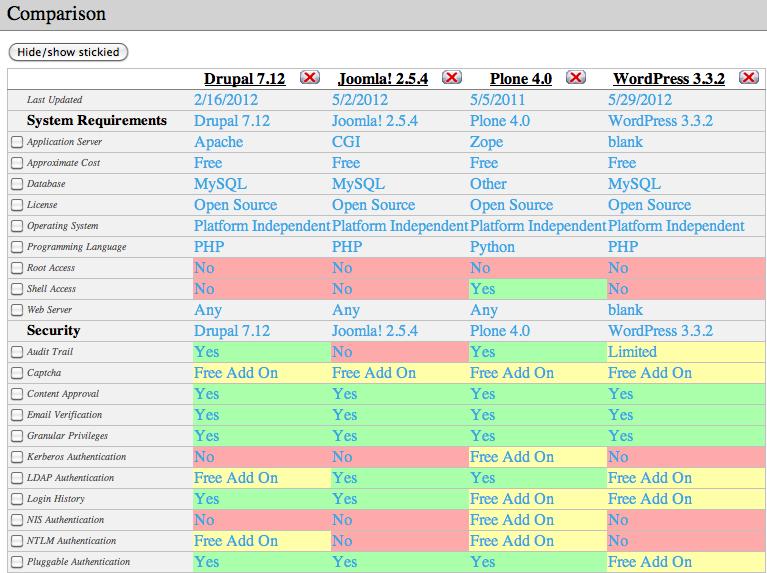Click the System Requirements section heading
The image size is (767, 573).
[x=97, y=120]
